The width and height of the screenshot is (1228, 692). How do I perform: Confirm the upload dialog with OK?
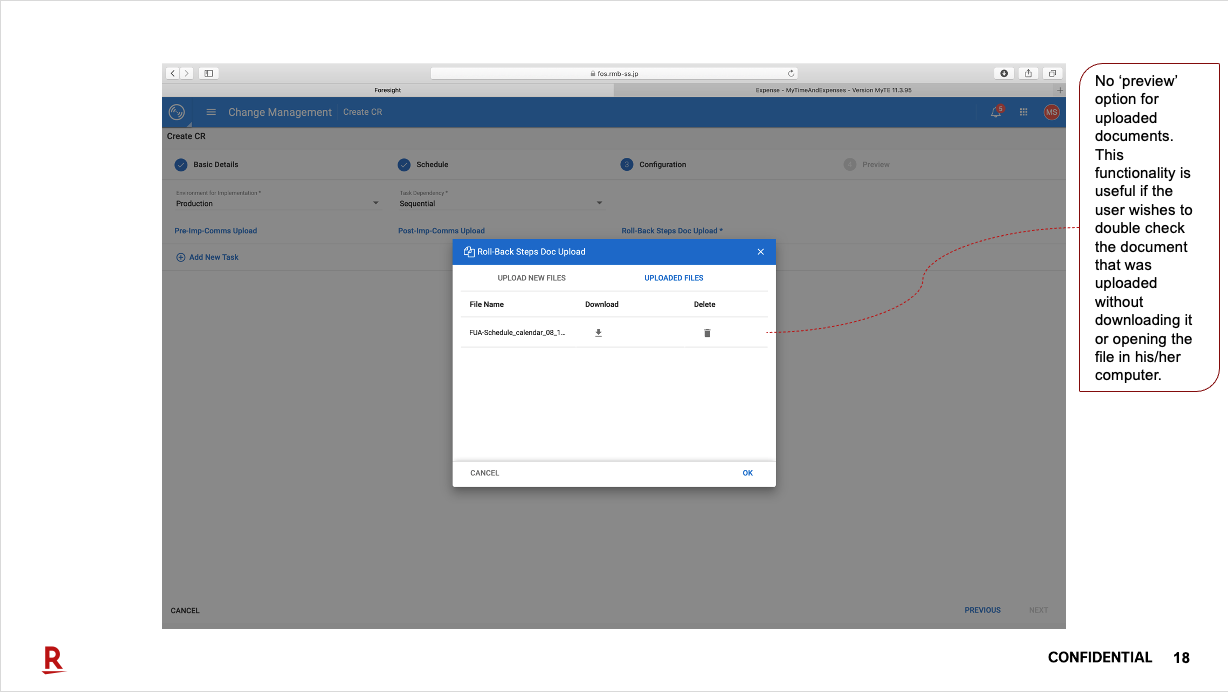[747, 473]
